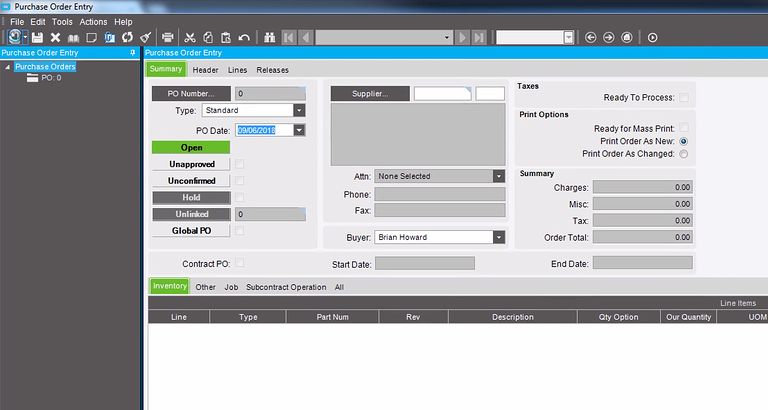Viewport: 768px width, 410px height.
Task: Expand the Buyer dropdown showing Brian Howard
Action: click(499, 238)
